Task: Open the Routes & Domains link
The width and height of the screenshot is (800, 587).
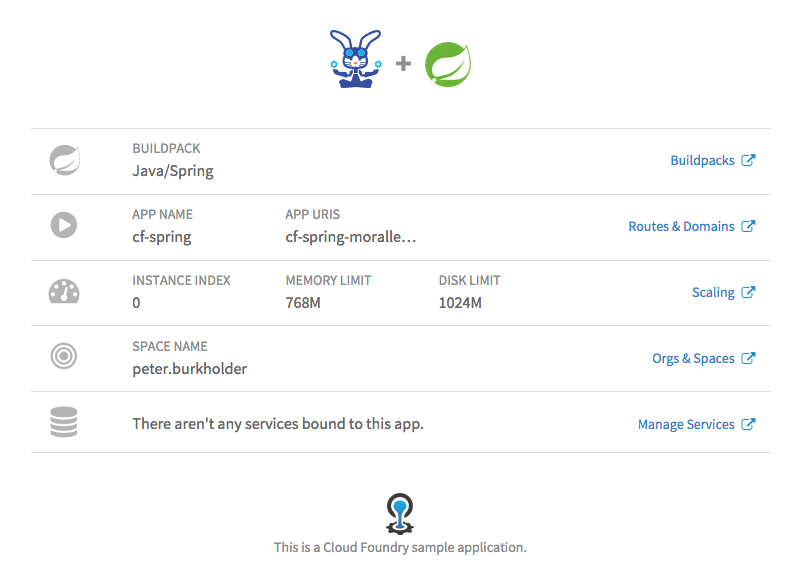Action: (x=681, y=226)
